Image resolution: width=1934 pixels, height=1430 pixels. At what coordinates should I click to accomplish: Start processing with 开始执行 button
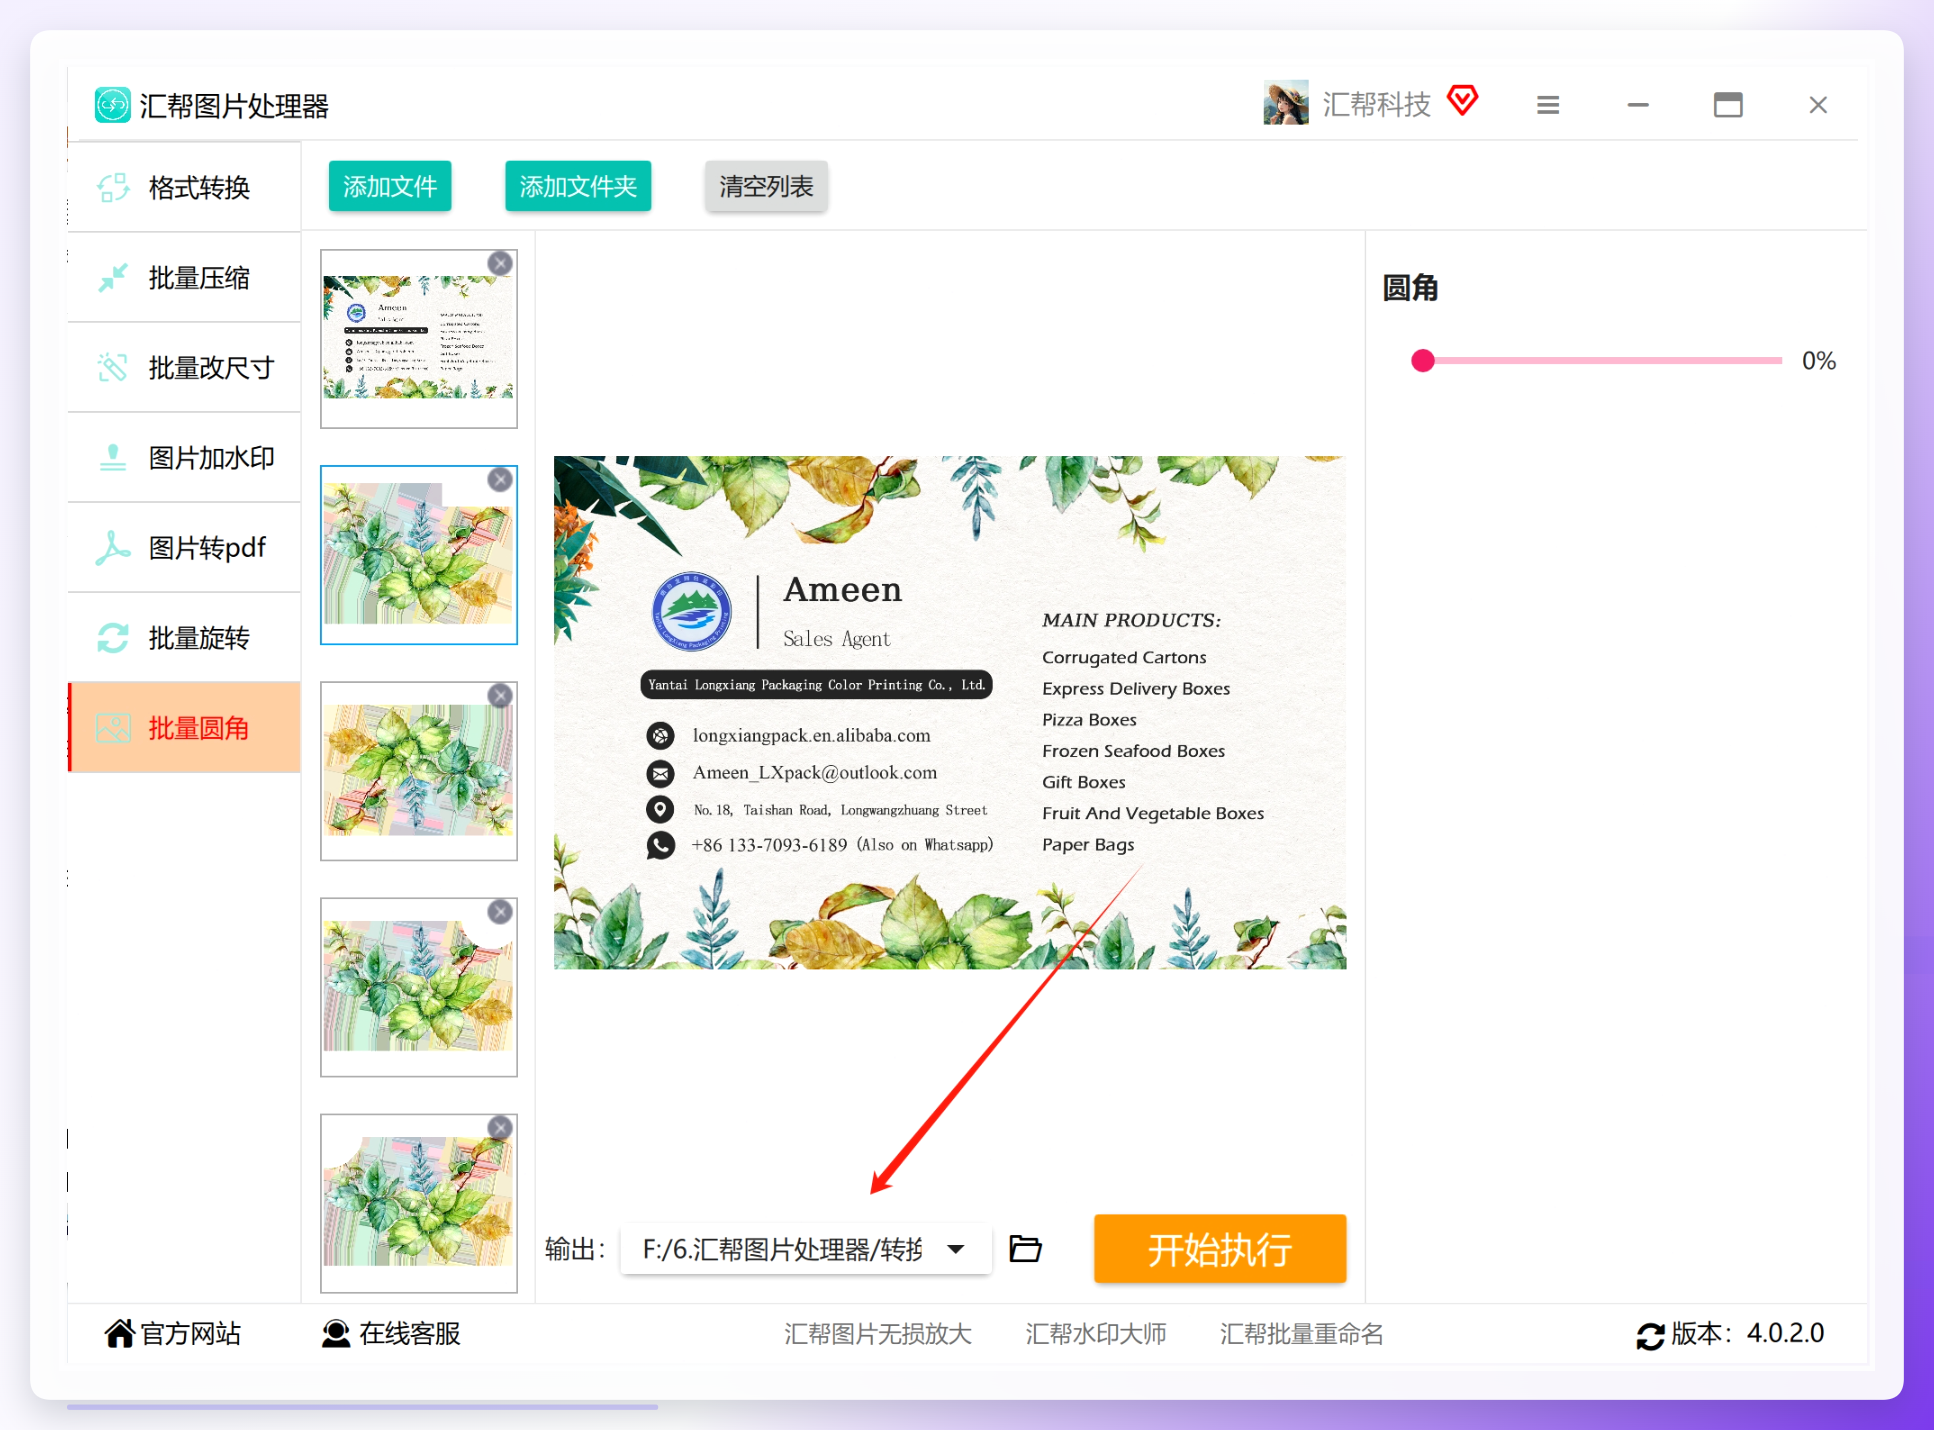1220,1249
